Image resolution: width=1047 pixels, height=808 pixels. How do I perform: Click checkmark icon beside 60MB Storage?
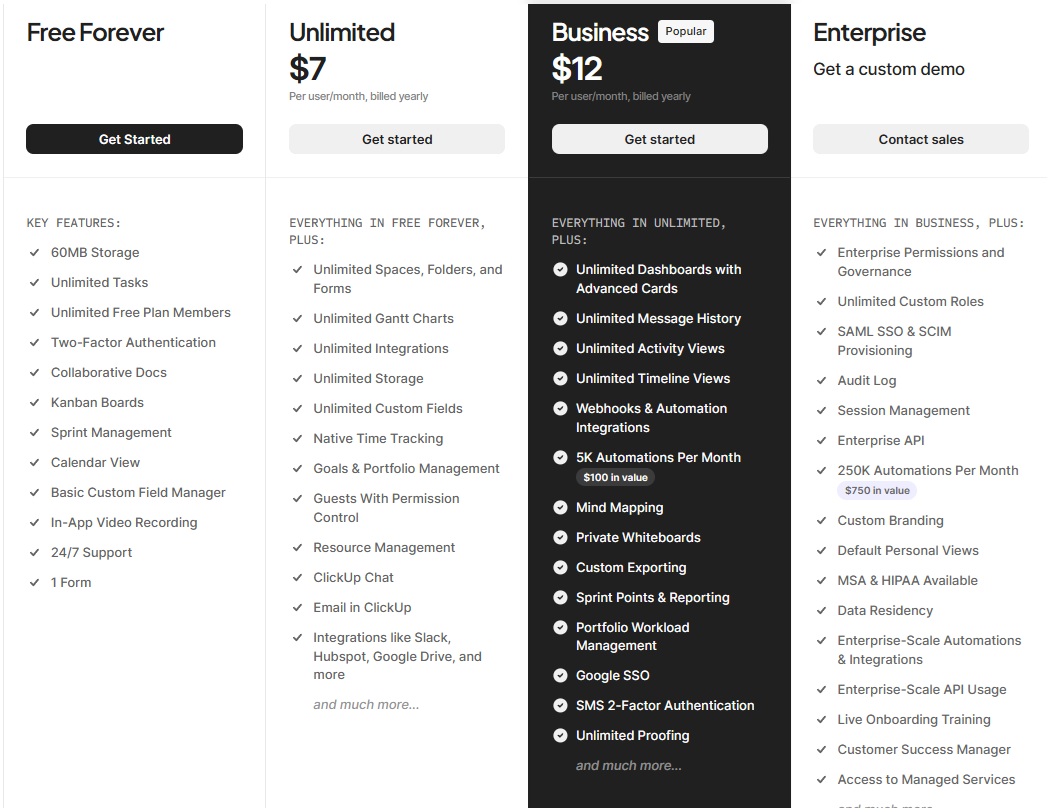[x=34, y=252]
